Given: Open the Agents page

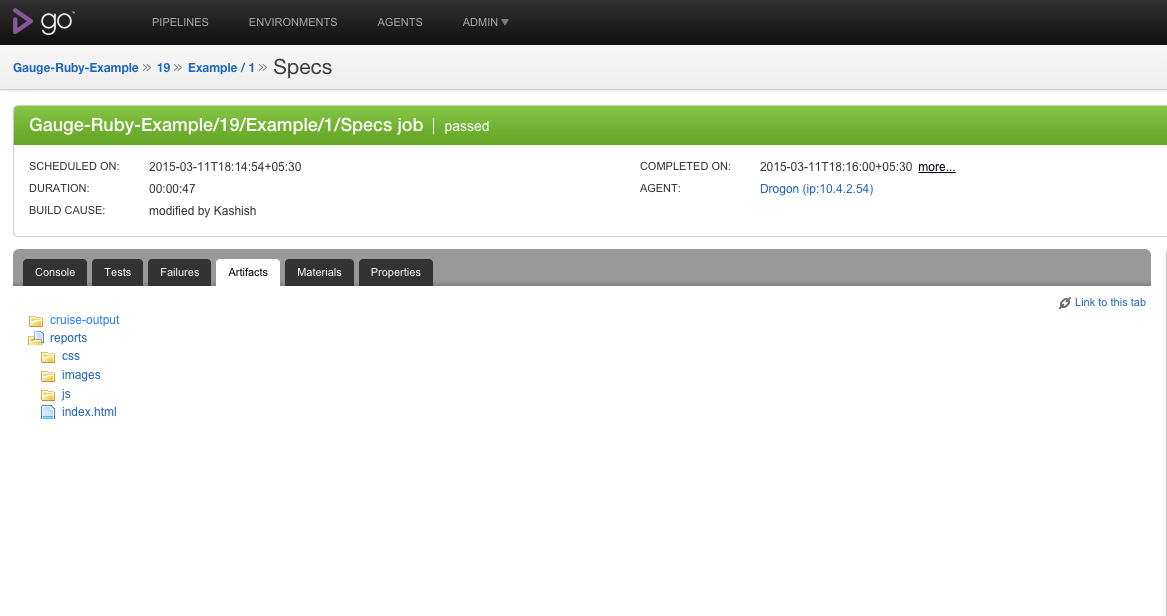Looking at the screenshot, I should [400, 22].
